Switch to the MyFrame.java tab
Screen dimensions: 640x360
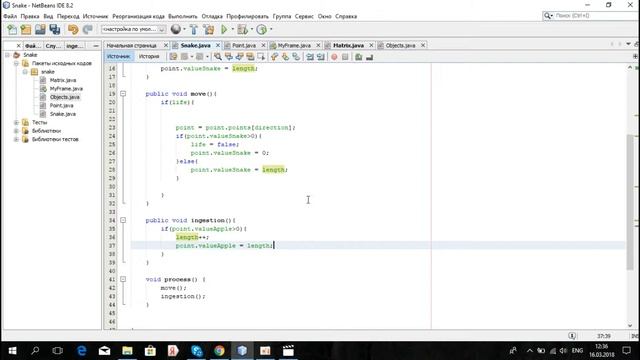click(x=294, y=45)
